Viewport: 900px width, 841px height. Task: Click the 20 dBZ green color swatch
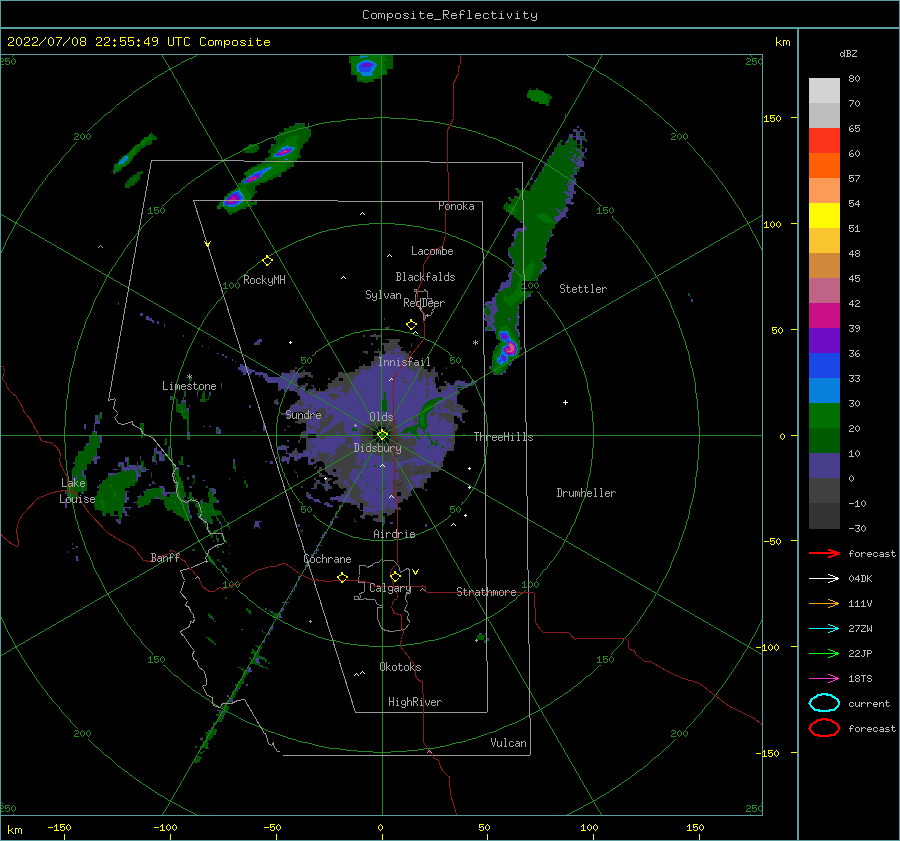[x=824, y=416]
